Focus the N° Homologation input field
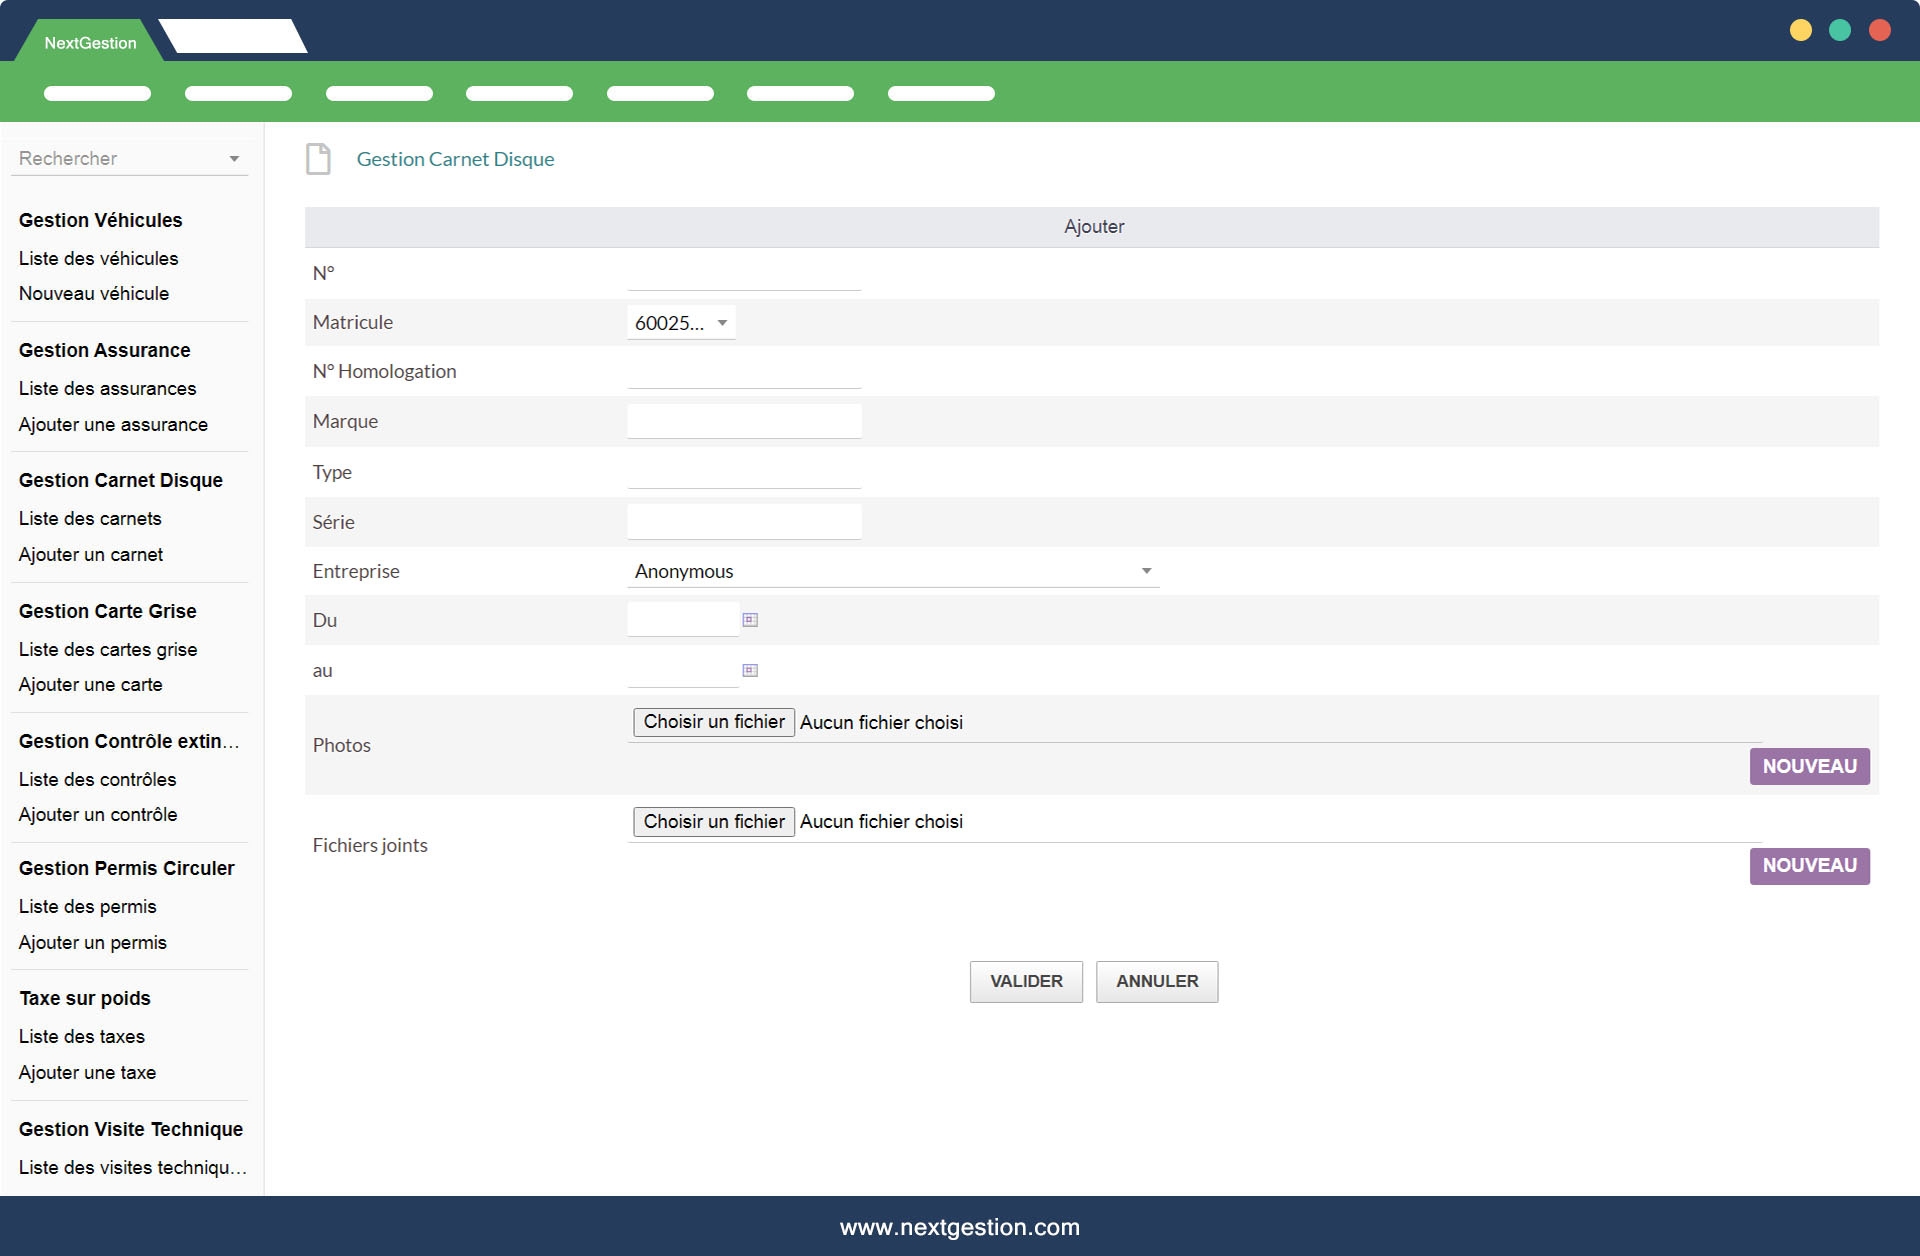The width and height of the screenshot is (1920, 1256). point(744,372)
